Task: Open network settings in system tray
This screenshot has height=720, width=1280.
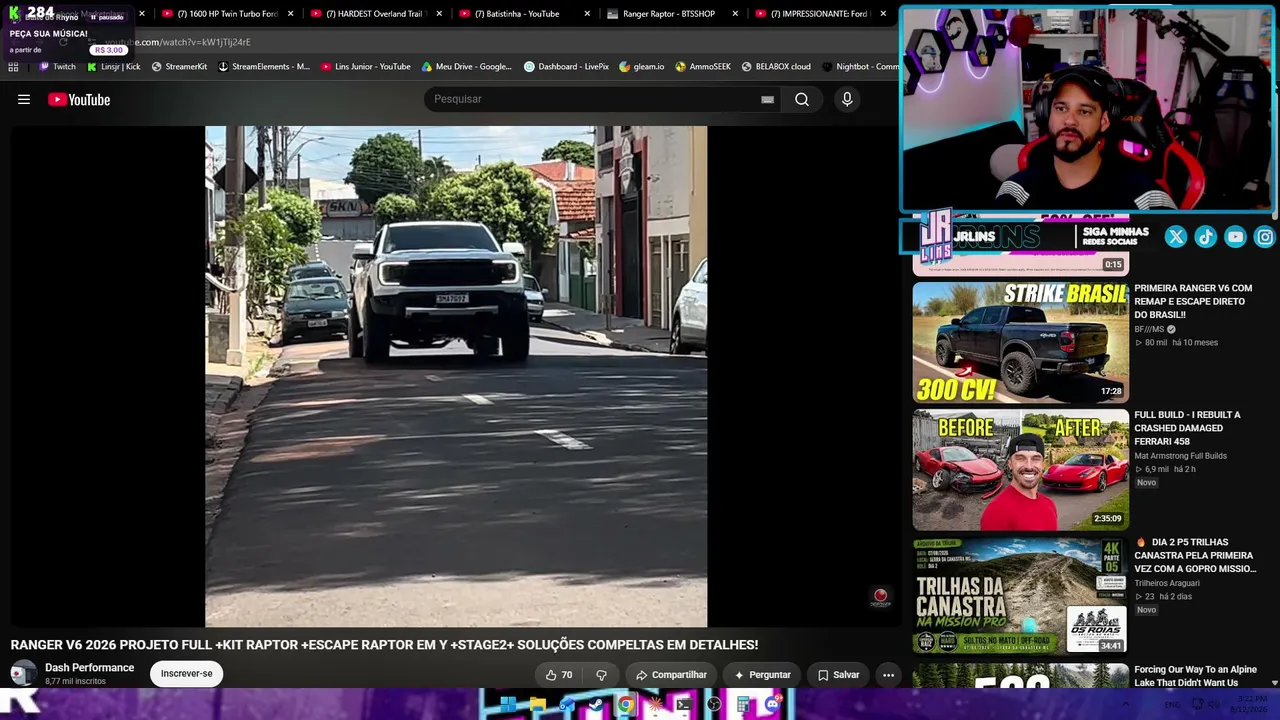Action: (x=1199, y=705)
